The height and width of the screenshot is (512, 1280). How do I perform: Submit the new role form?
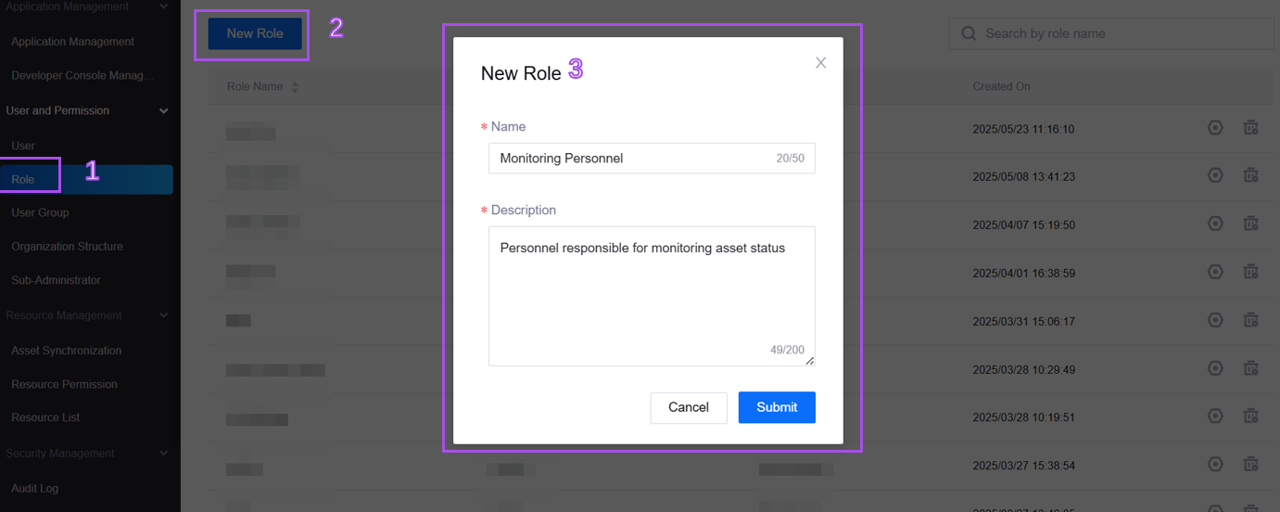[x=776, y=407]
